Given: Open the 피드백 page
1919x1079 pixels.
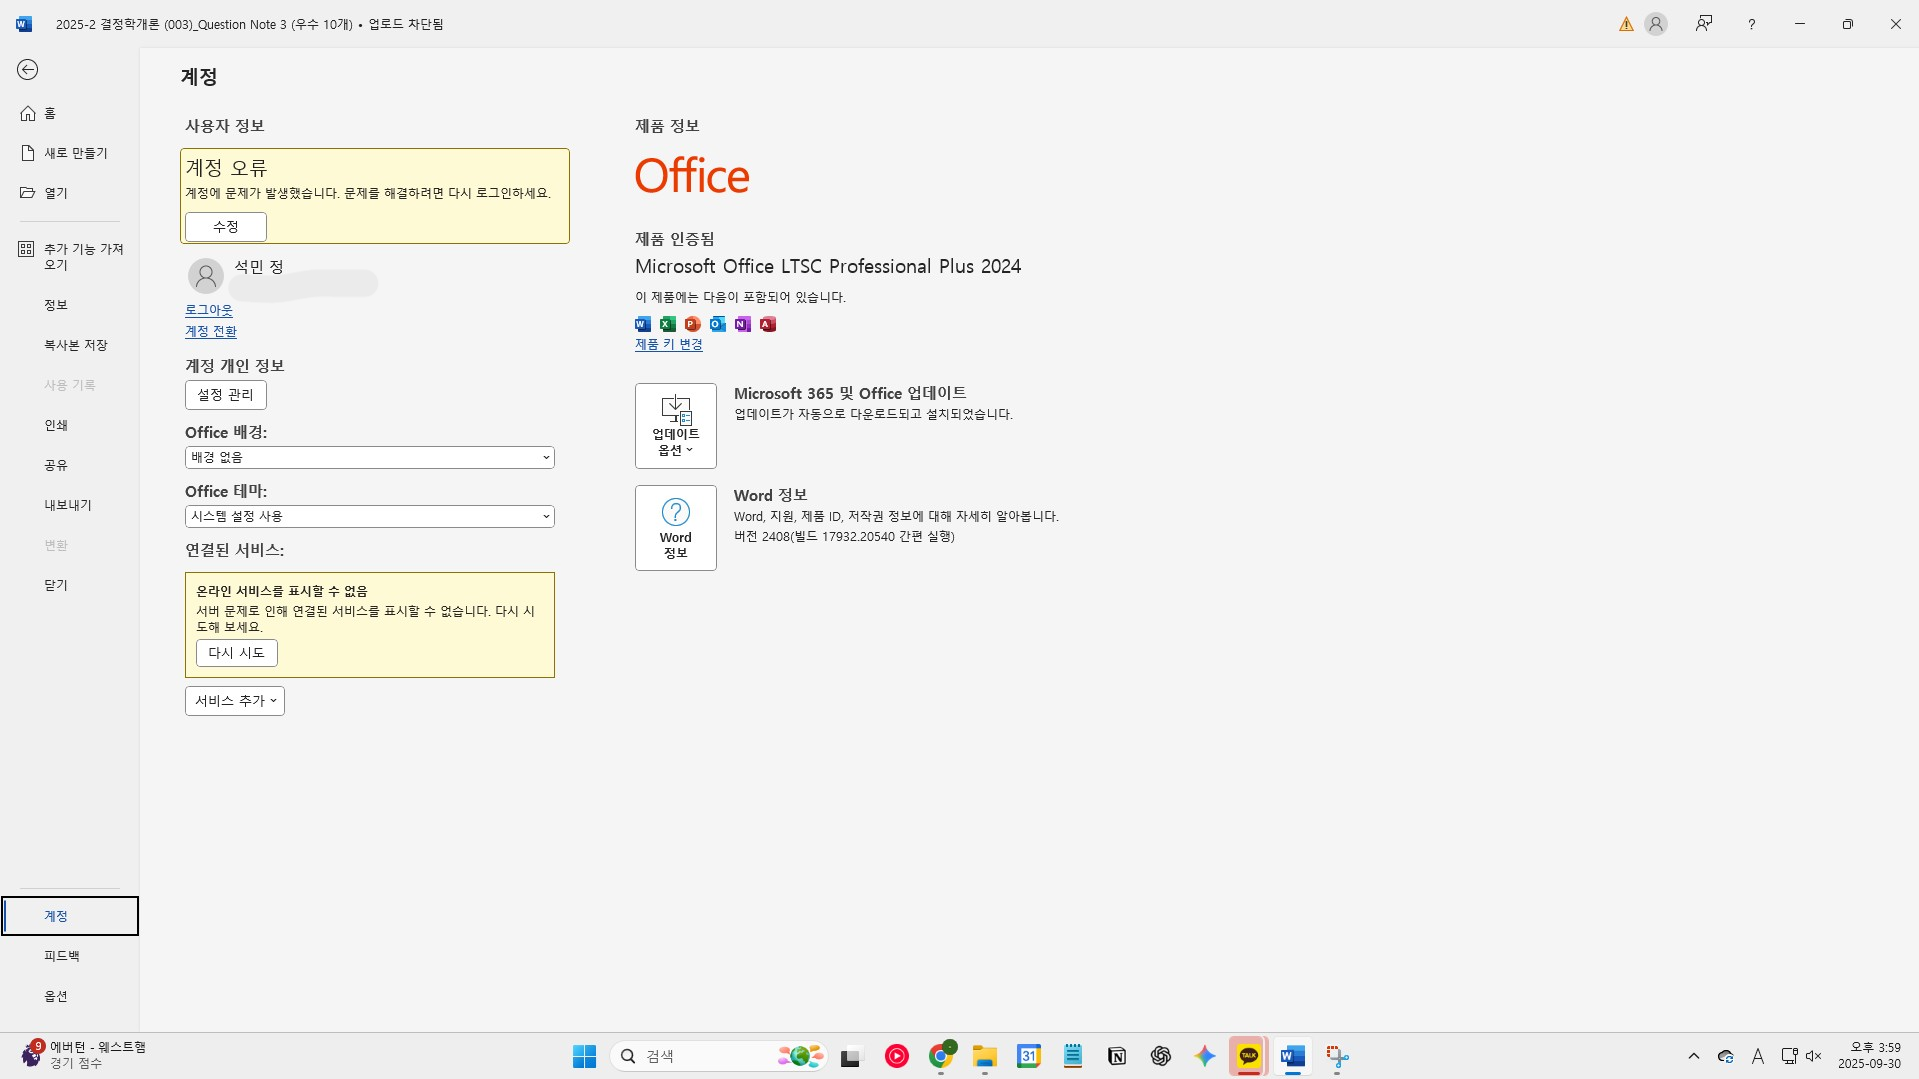Looking at the screenshot, I should (69, 956).
